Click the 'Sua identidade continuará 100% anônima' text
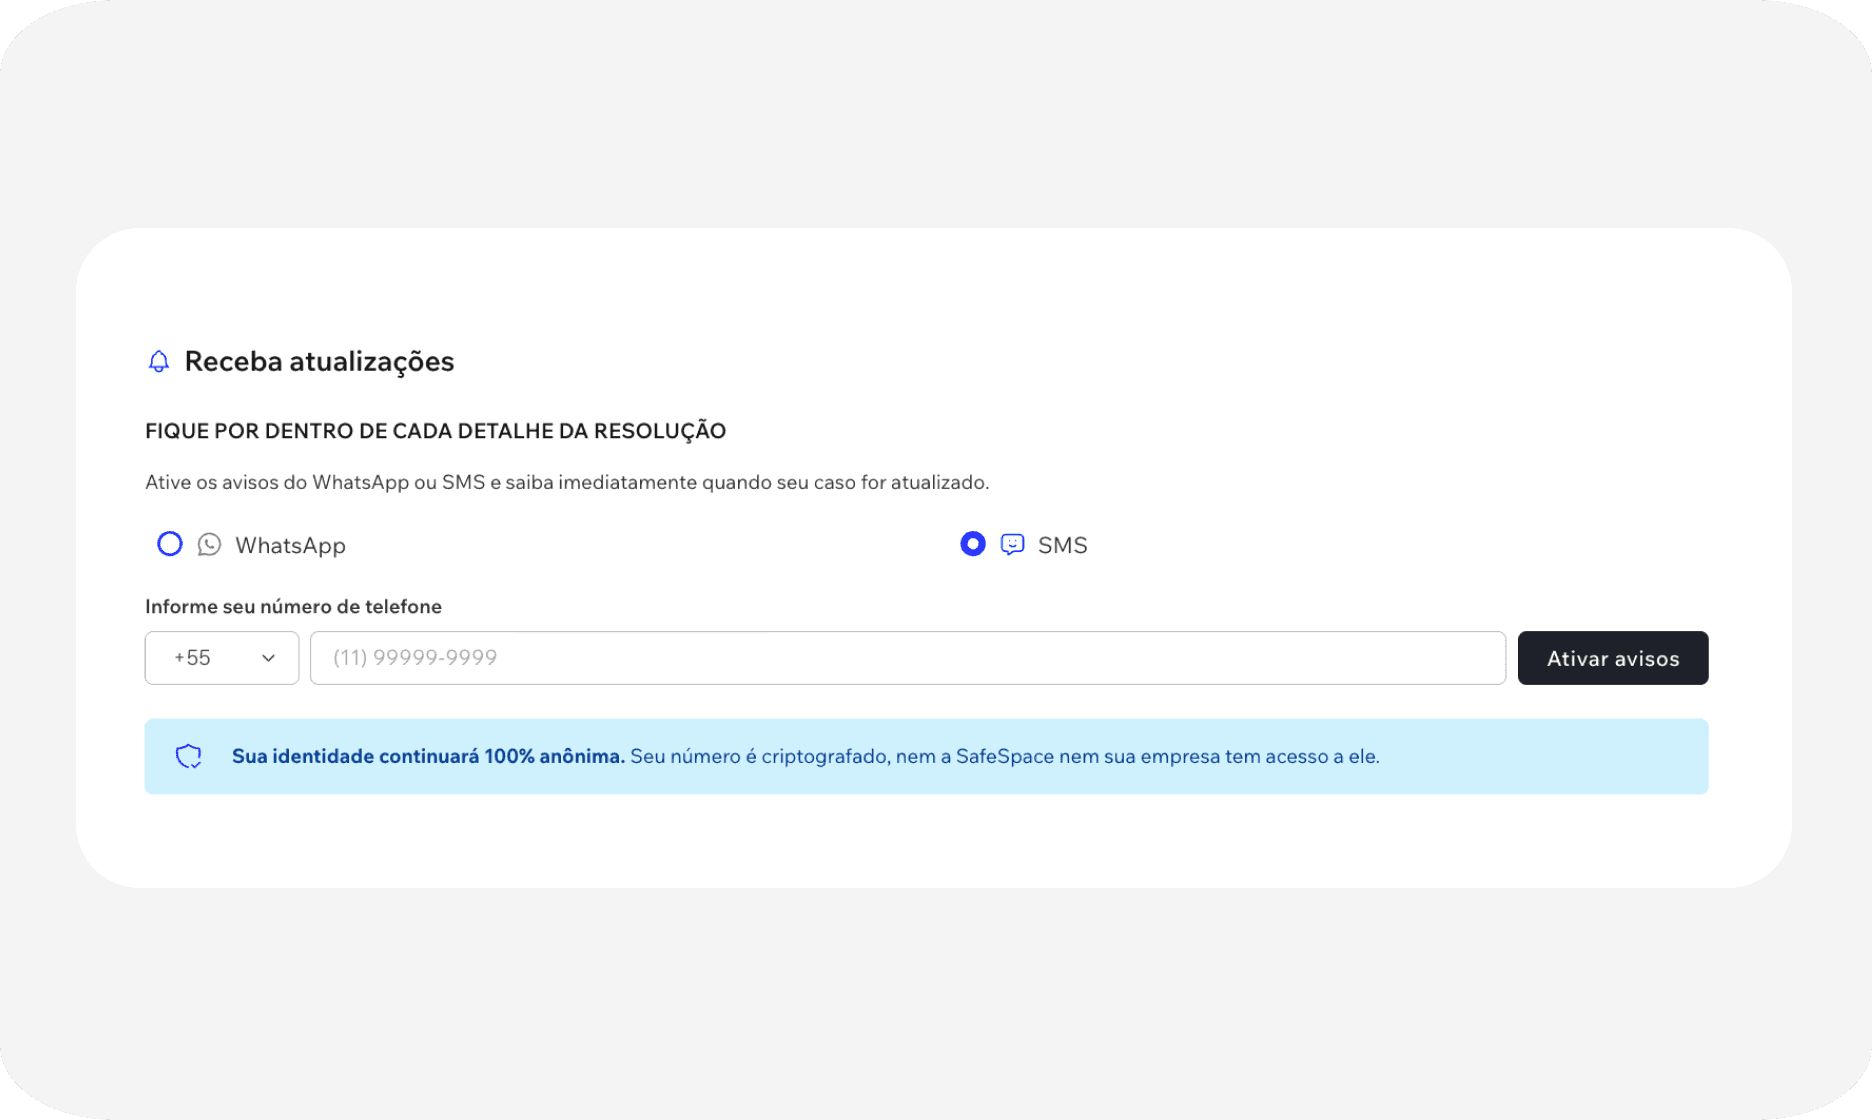Image resolution: width=1872 pixels, height=1120 pixels. pyautogui.click(x=428, y=756)
